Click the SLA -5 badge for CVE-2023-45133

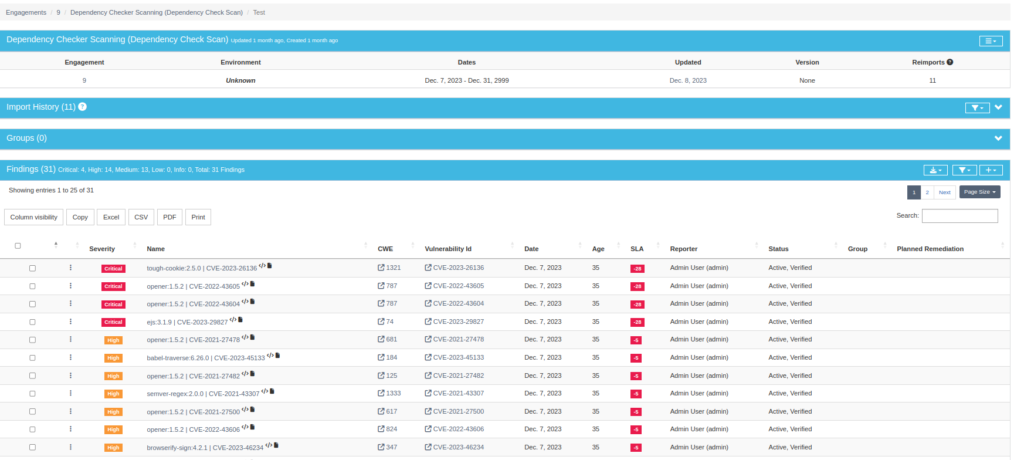tap(636, 358)
